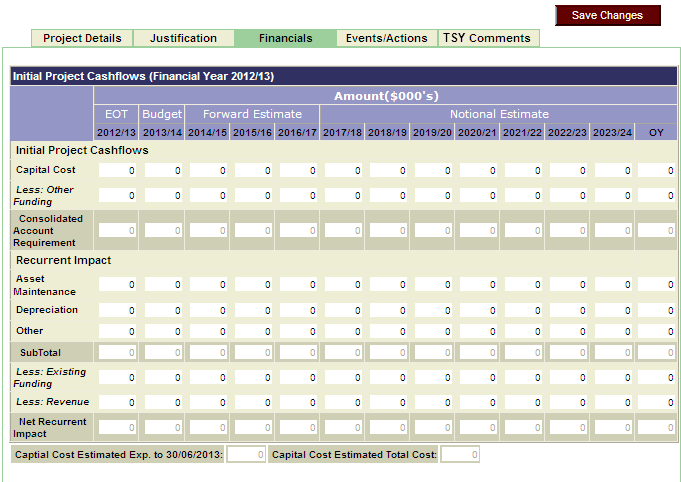Screen dimensions: 681x482
Task: Select Depreciation field for 2023/24
Action: [x=612, y=311]
